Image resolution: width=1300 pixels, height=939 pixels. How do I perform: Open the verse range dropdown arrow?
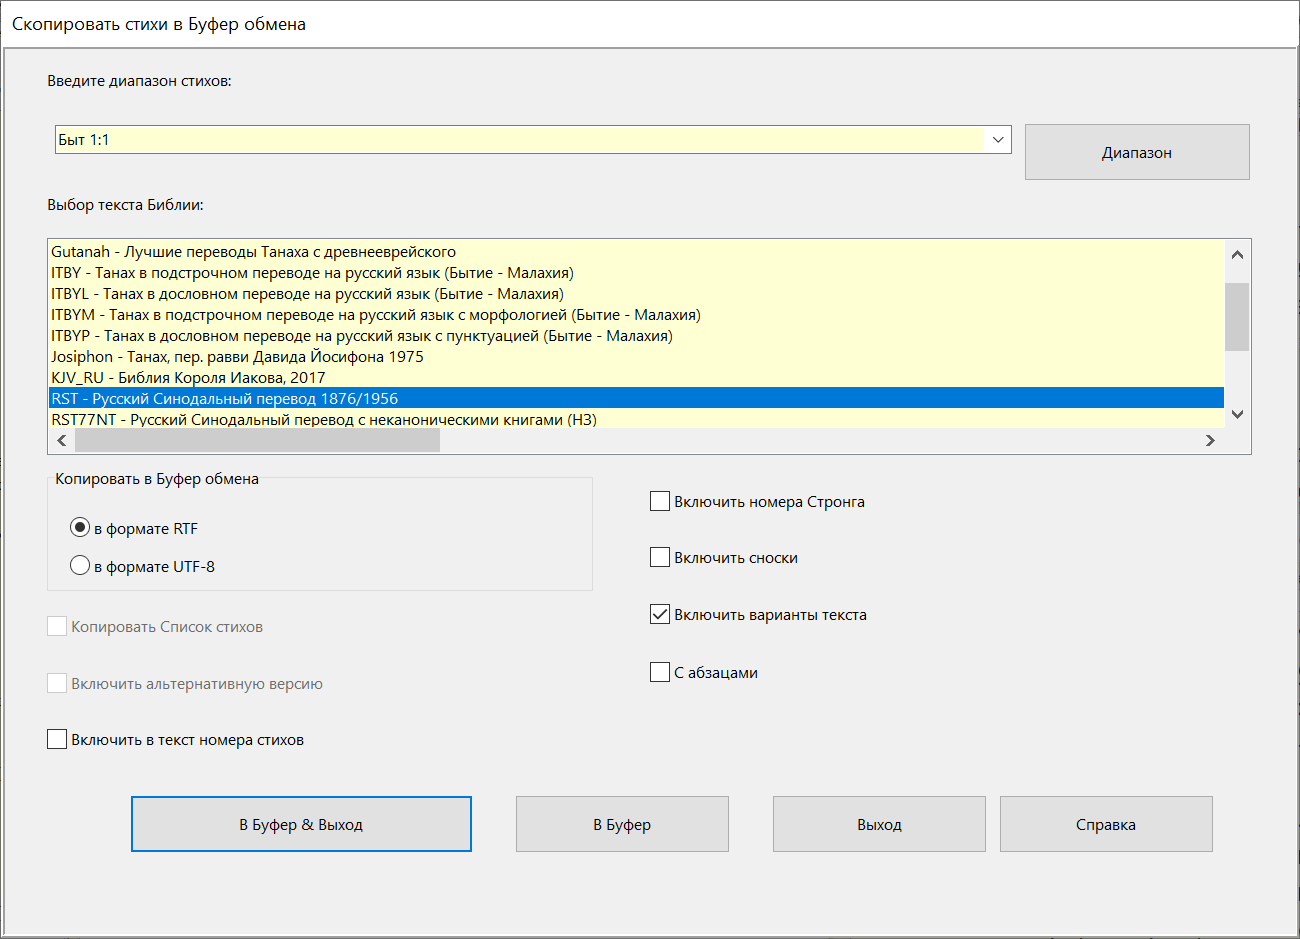(x=998, y=140)
